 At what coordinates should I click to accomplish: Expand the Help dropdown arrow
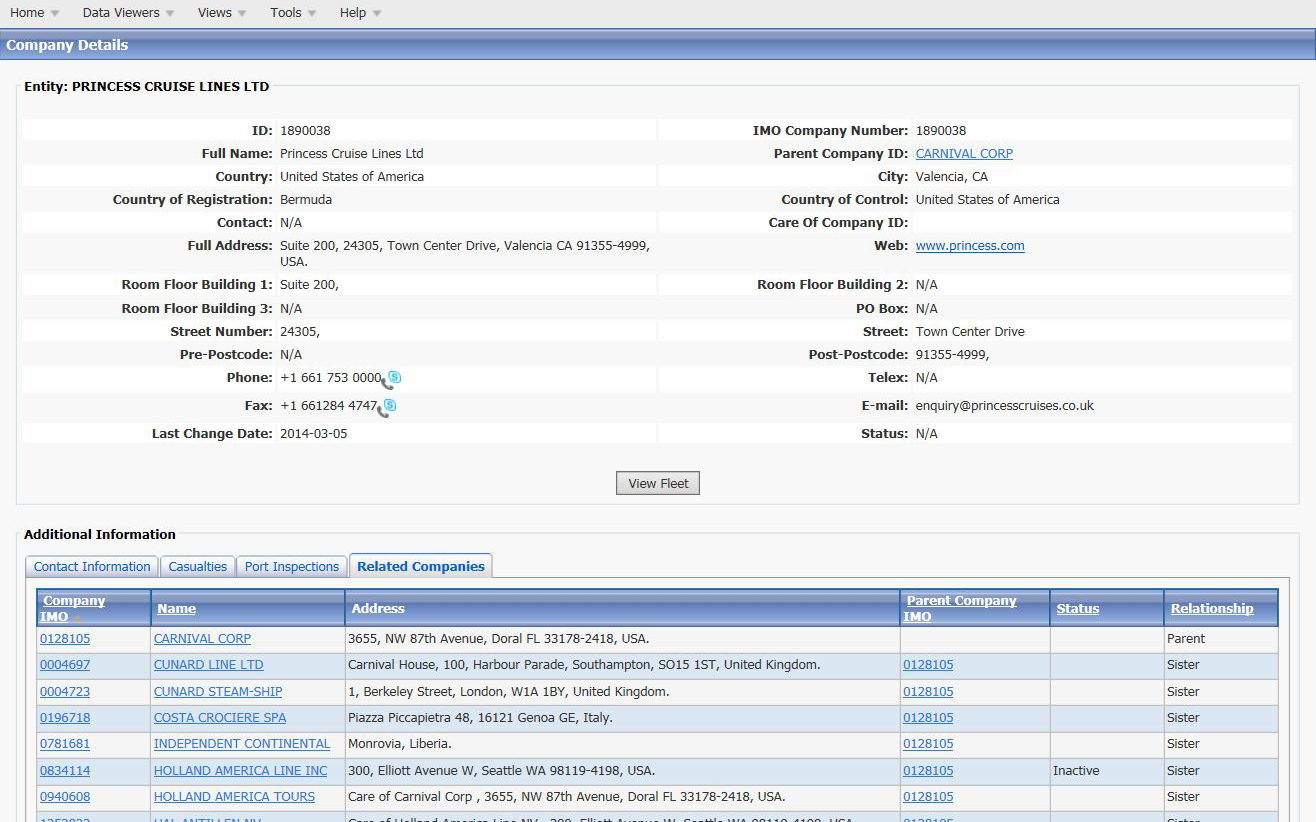(x=377, y=14)
